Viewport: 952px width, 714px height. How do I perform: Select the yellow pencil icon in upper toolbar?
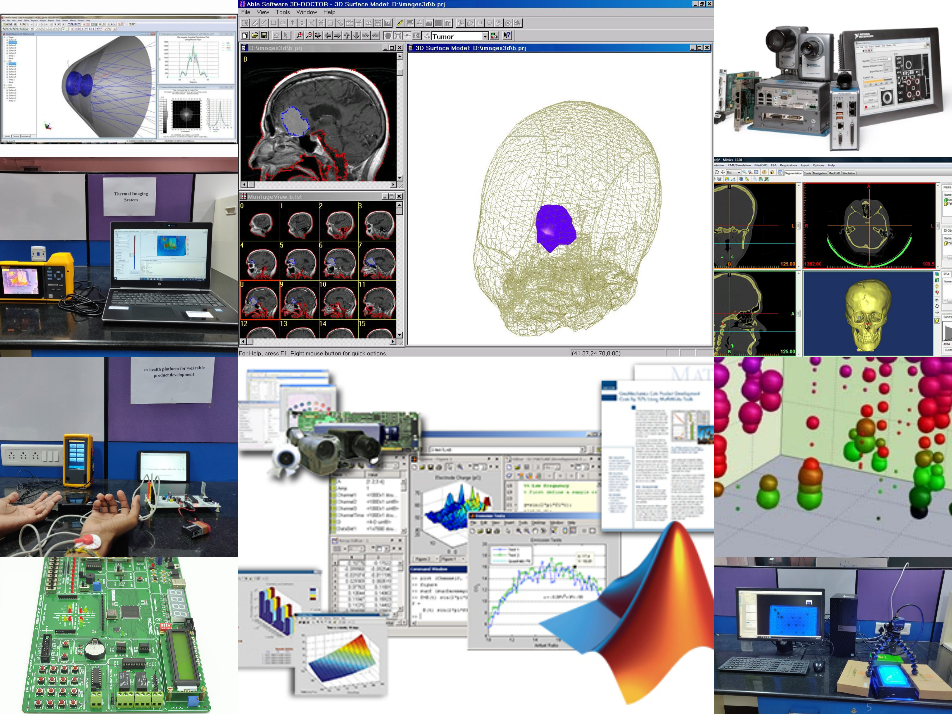[399, 21]
